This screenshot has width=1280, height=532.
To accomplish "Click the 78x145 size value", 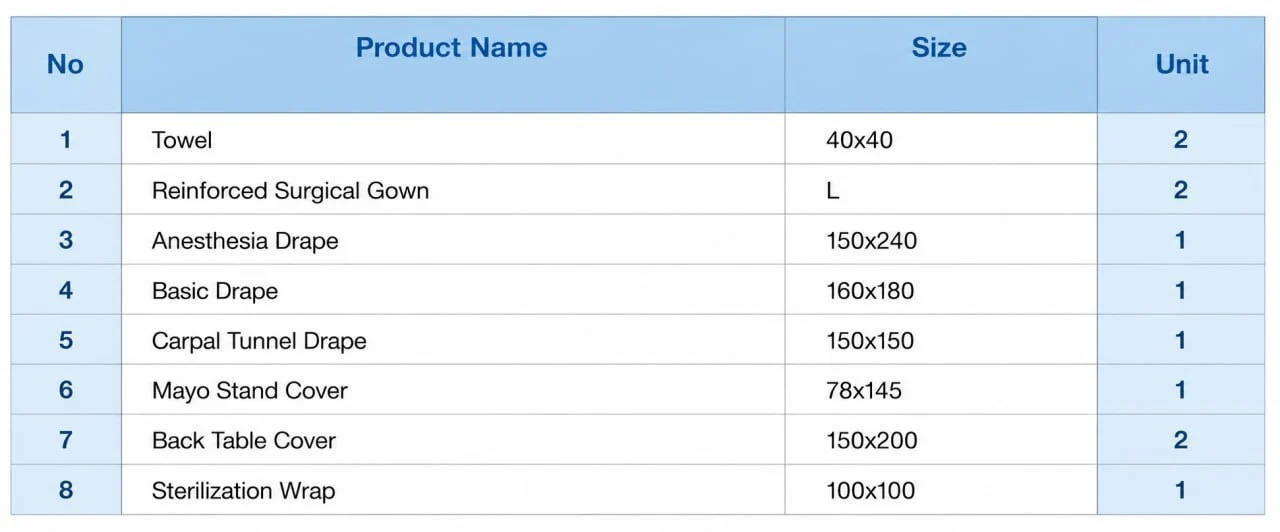I will tap(863, 390).
